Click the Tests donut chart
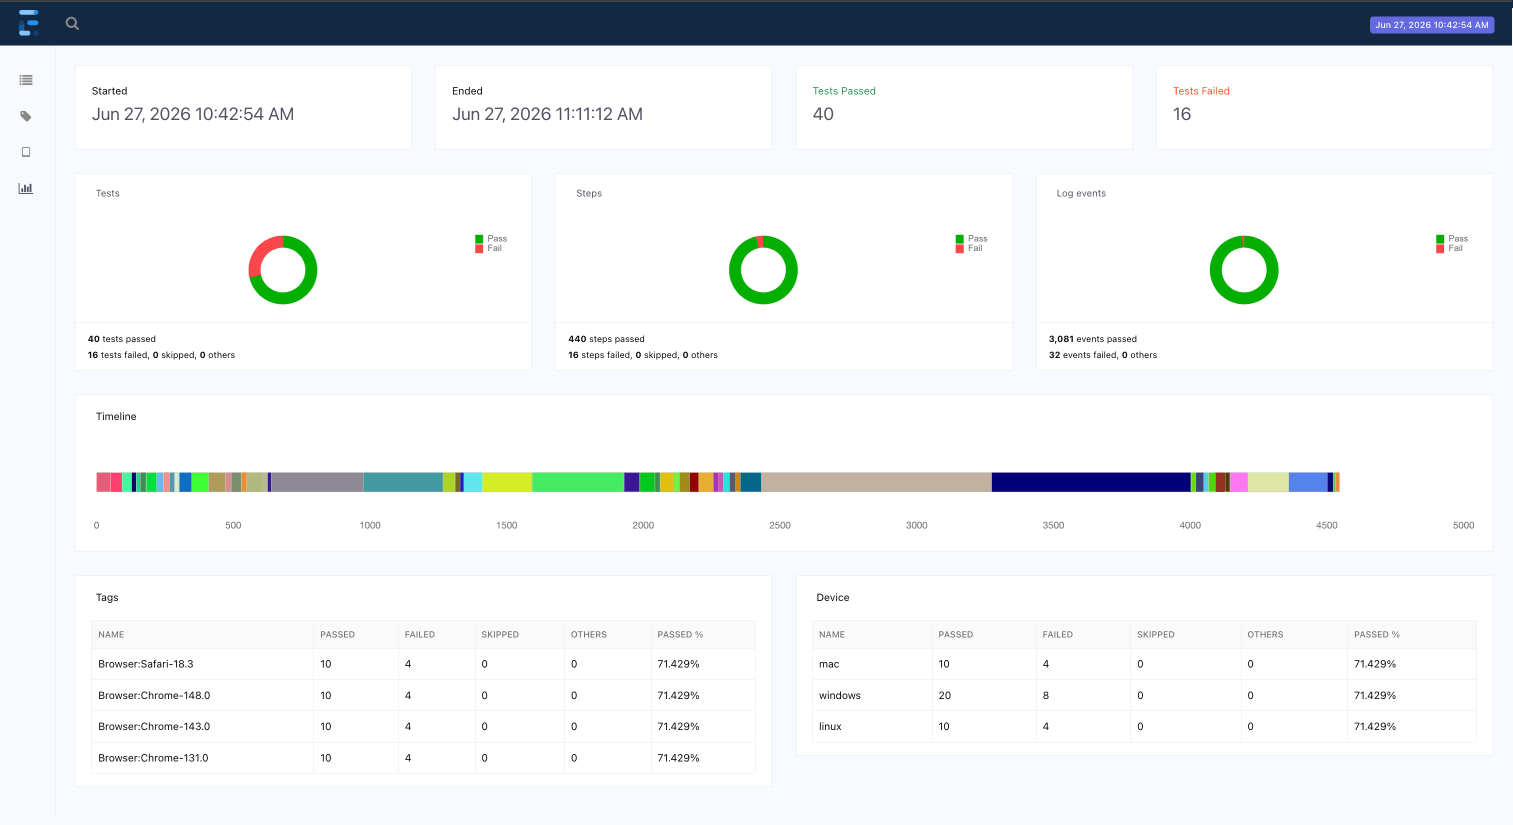 (283, 270)
